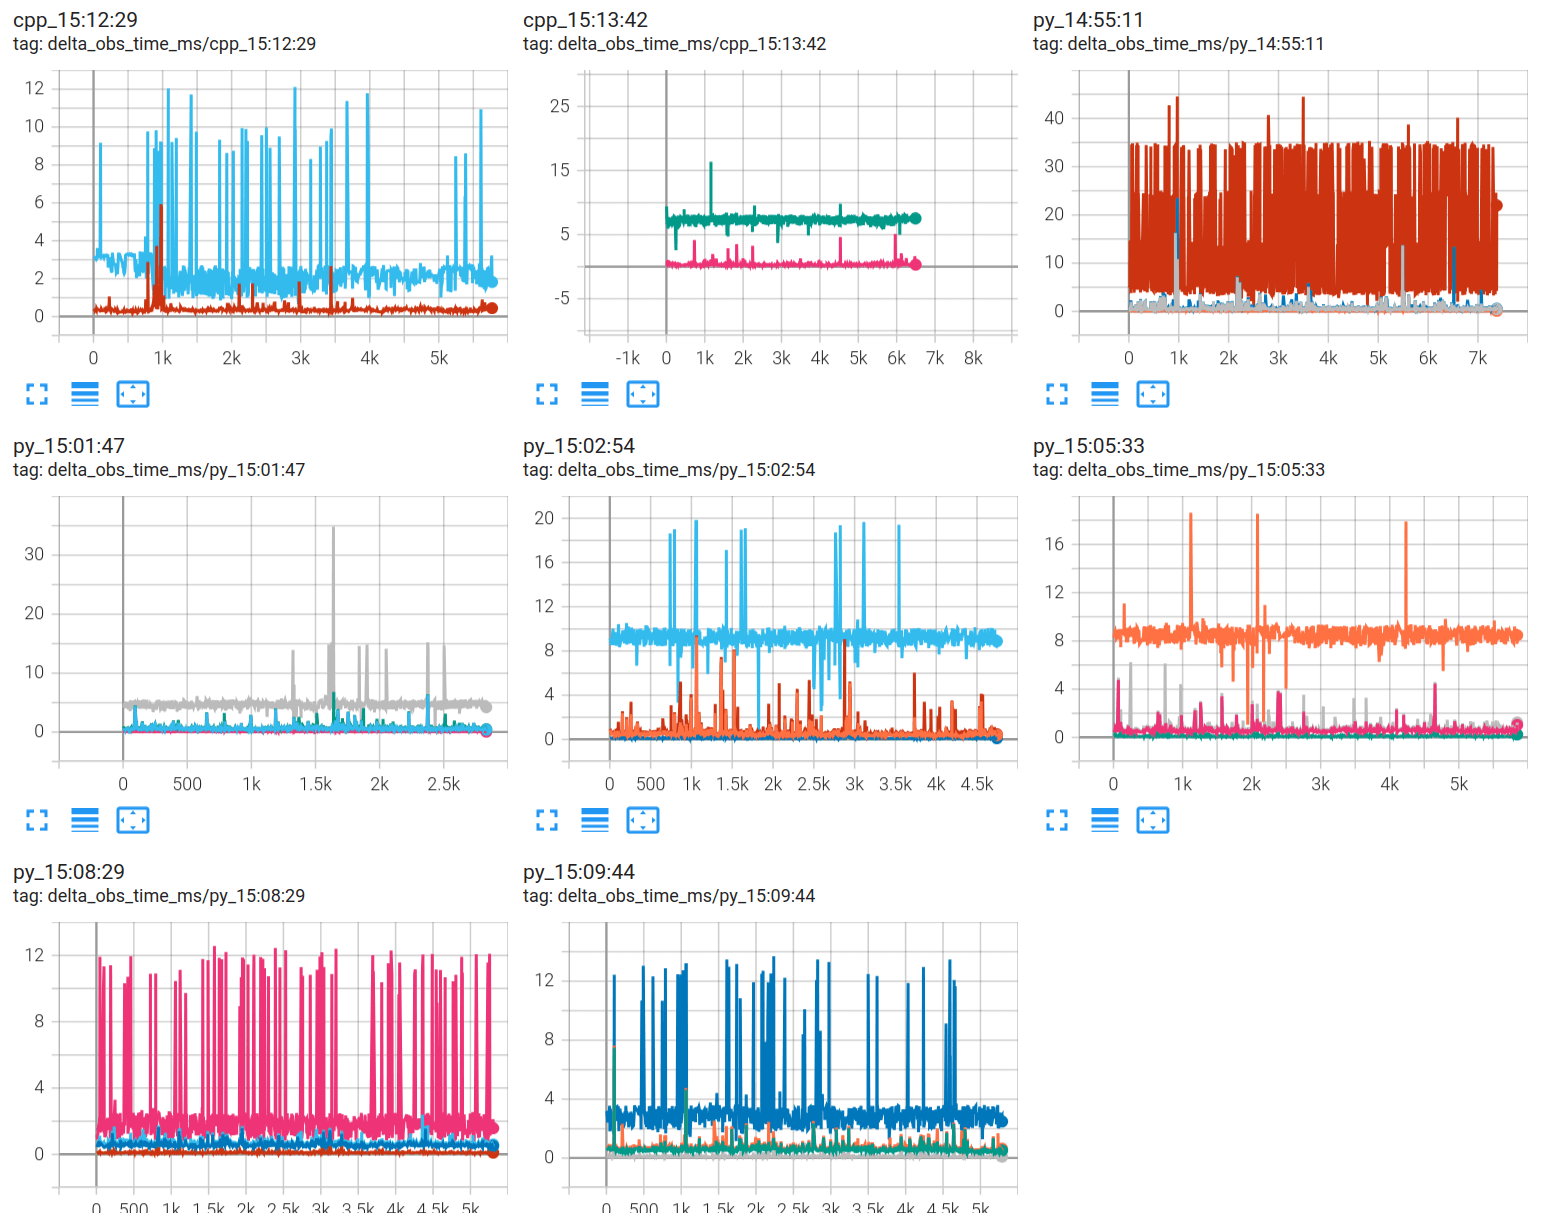Image resolution: width=1554 pixels, height=1213 pixels.
Task: Expand the py_14:55:11 chart to full size
Action: [1057, 394]
